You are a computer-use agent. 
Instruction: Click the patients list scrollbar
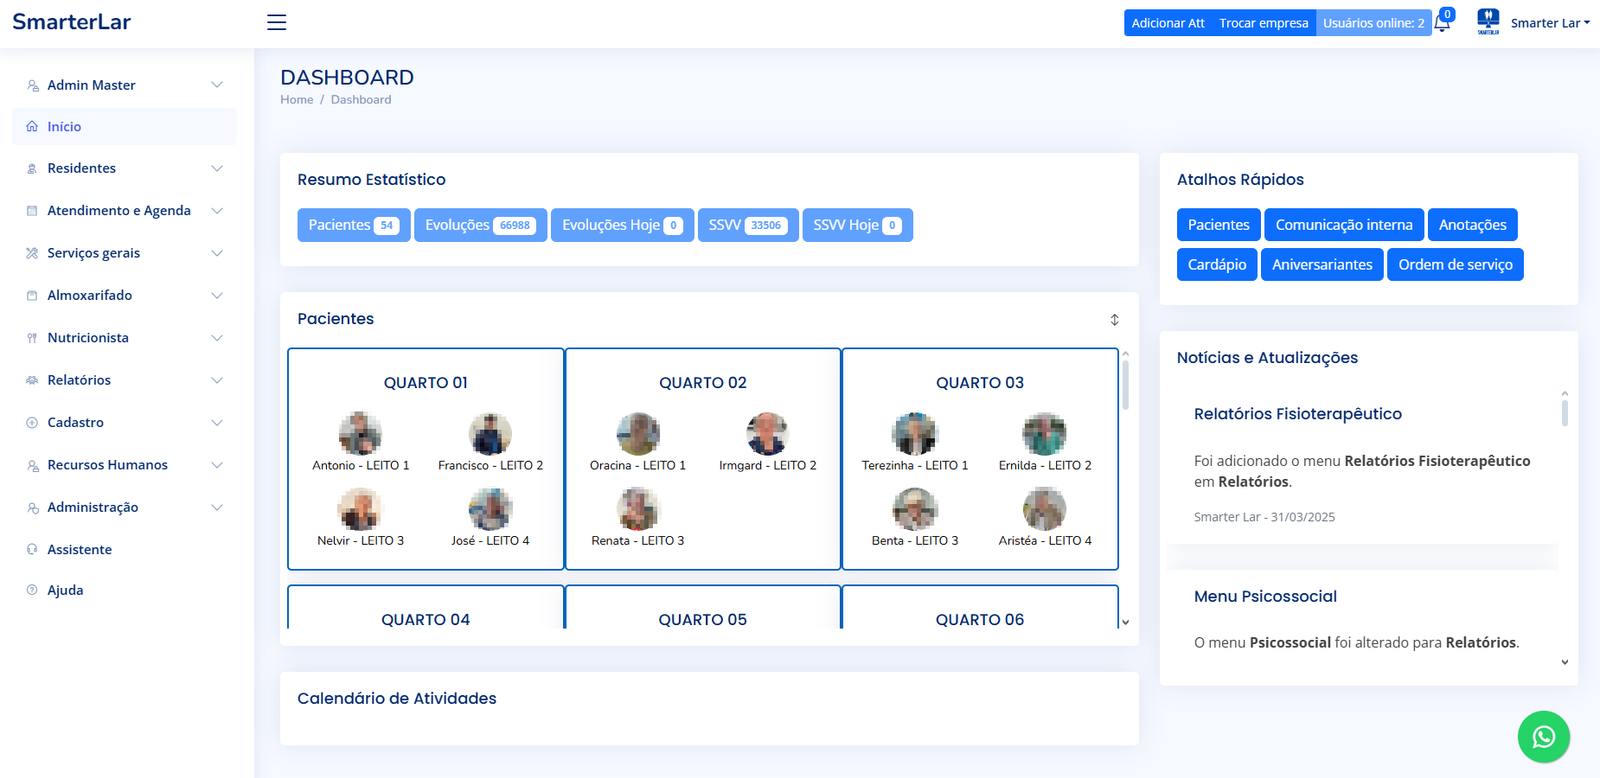[1125, 384]
